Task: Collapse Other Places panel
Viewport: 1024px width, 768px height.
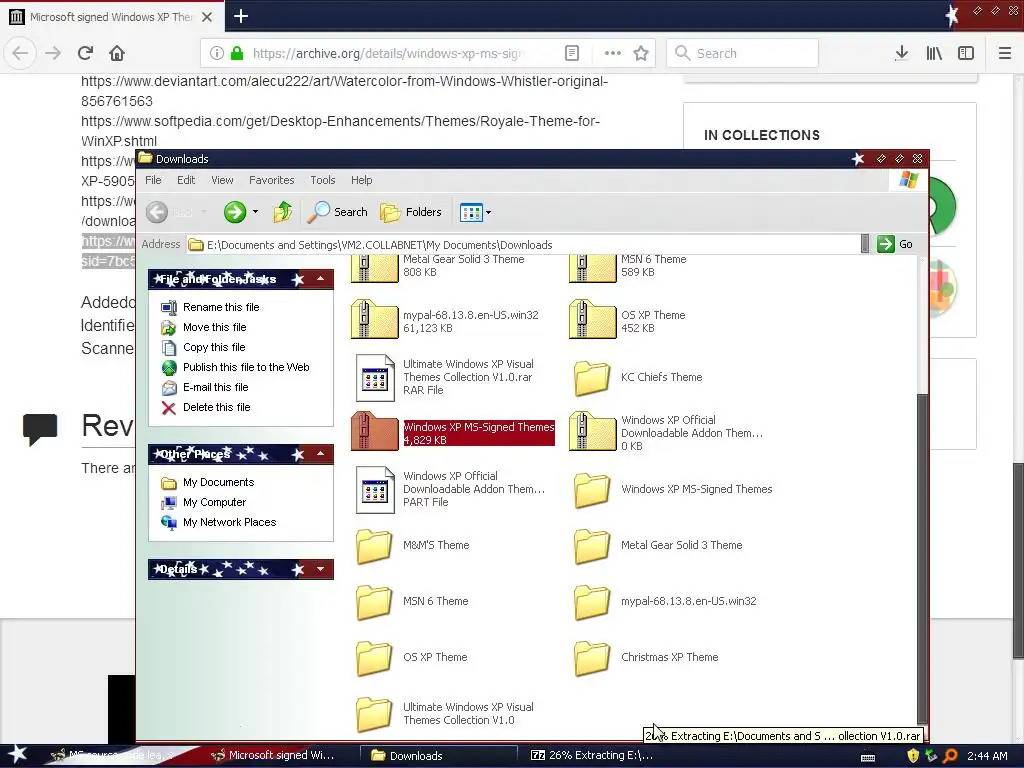Action: coord(321,454)
